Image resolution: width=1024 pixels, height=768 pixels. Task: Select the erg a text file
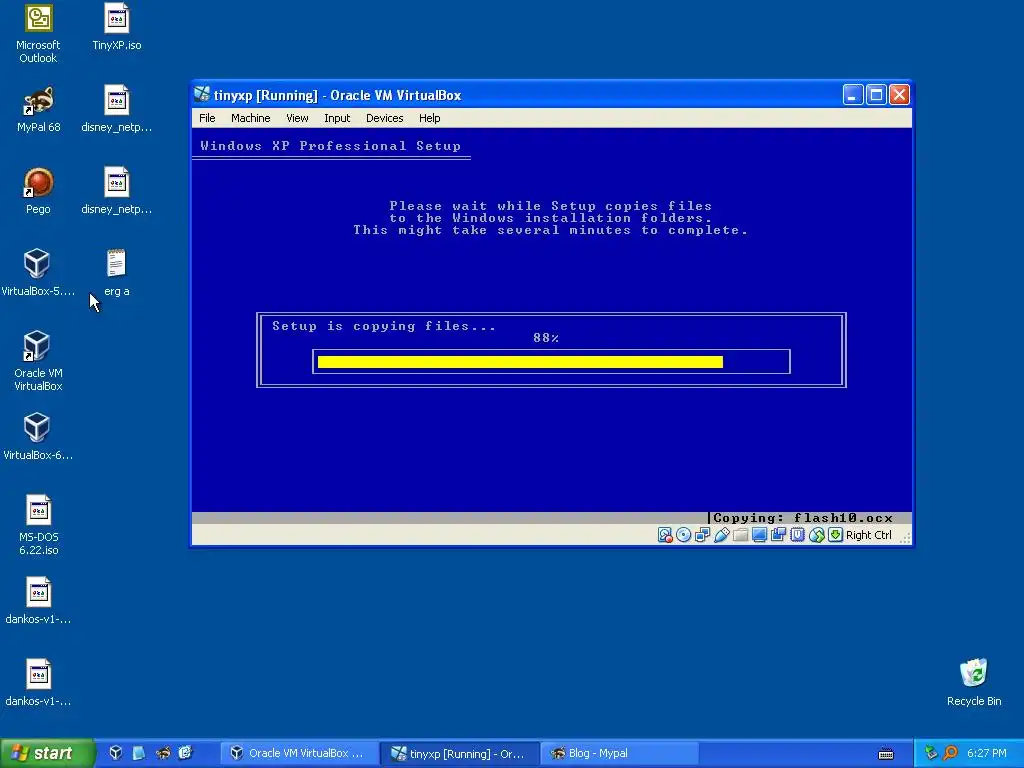coord(117,273)
